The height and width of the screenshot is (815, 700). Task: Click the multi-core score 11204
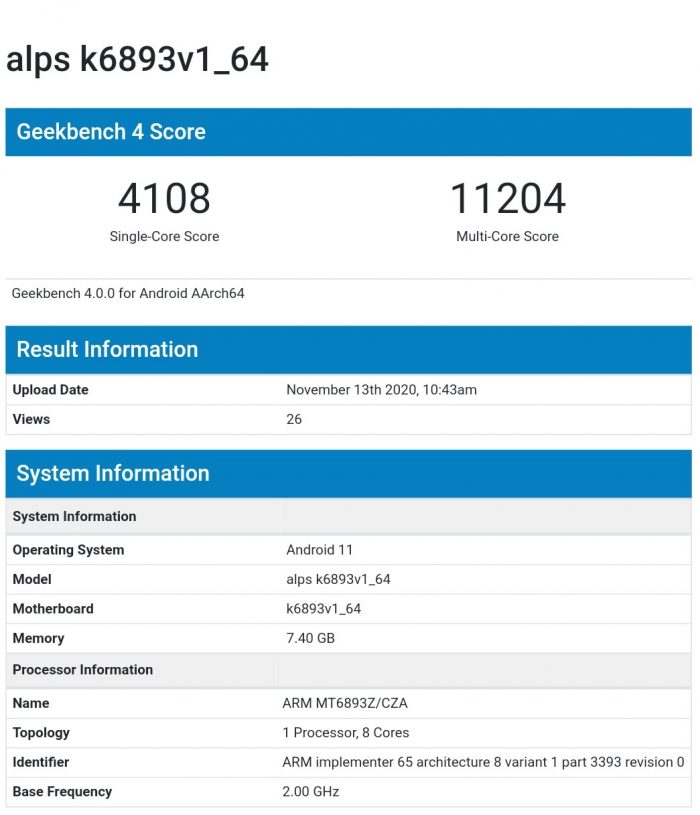click(x=508, y=198)
